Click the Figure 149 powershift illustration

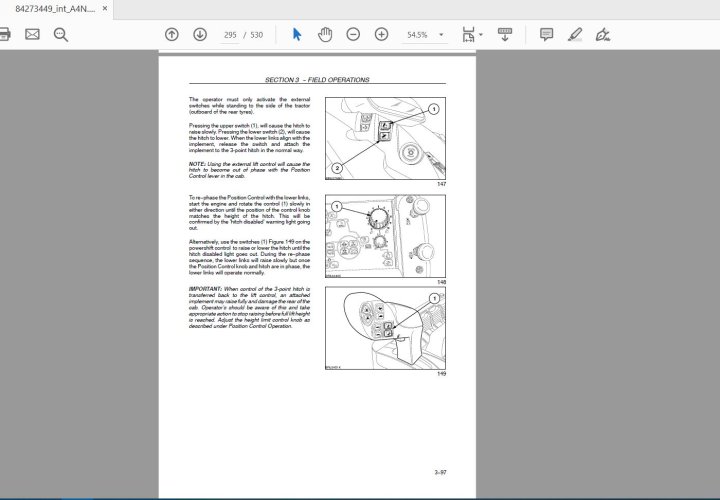pos(385,328)
